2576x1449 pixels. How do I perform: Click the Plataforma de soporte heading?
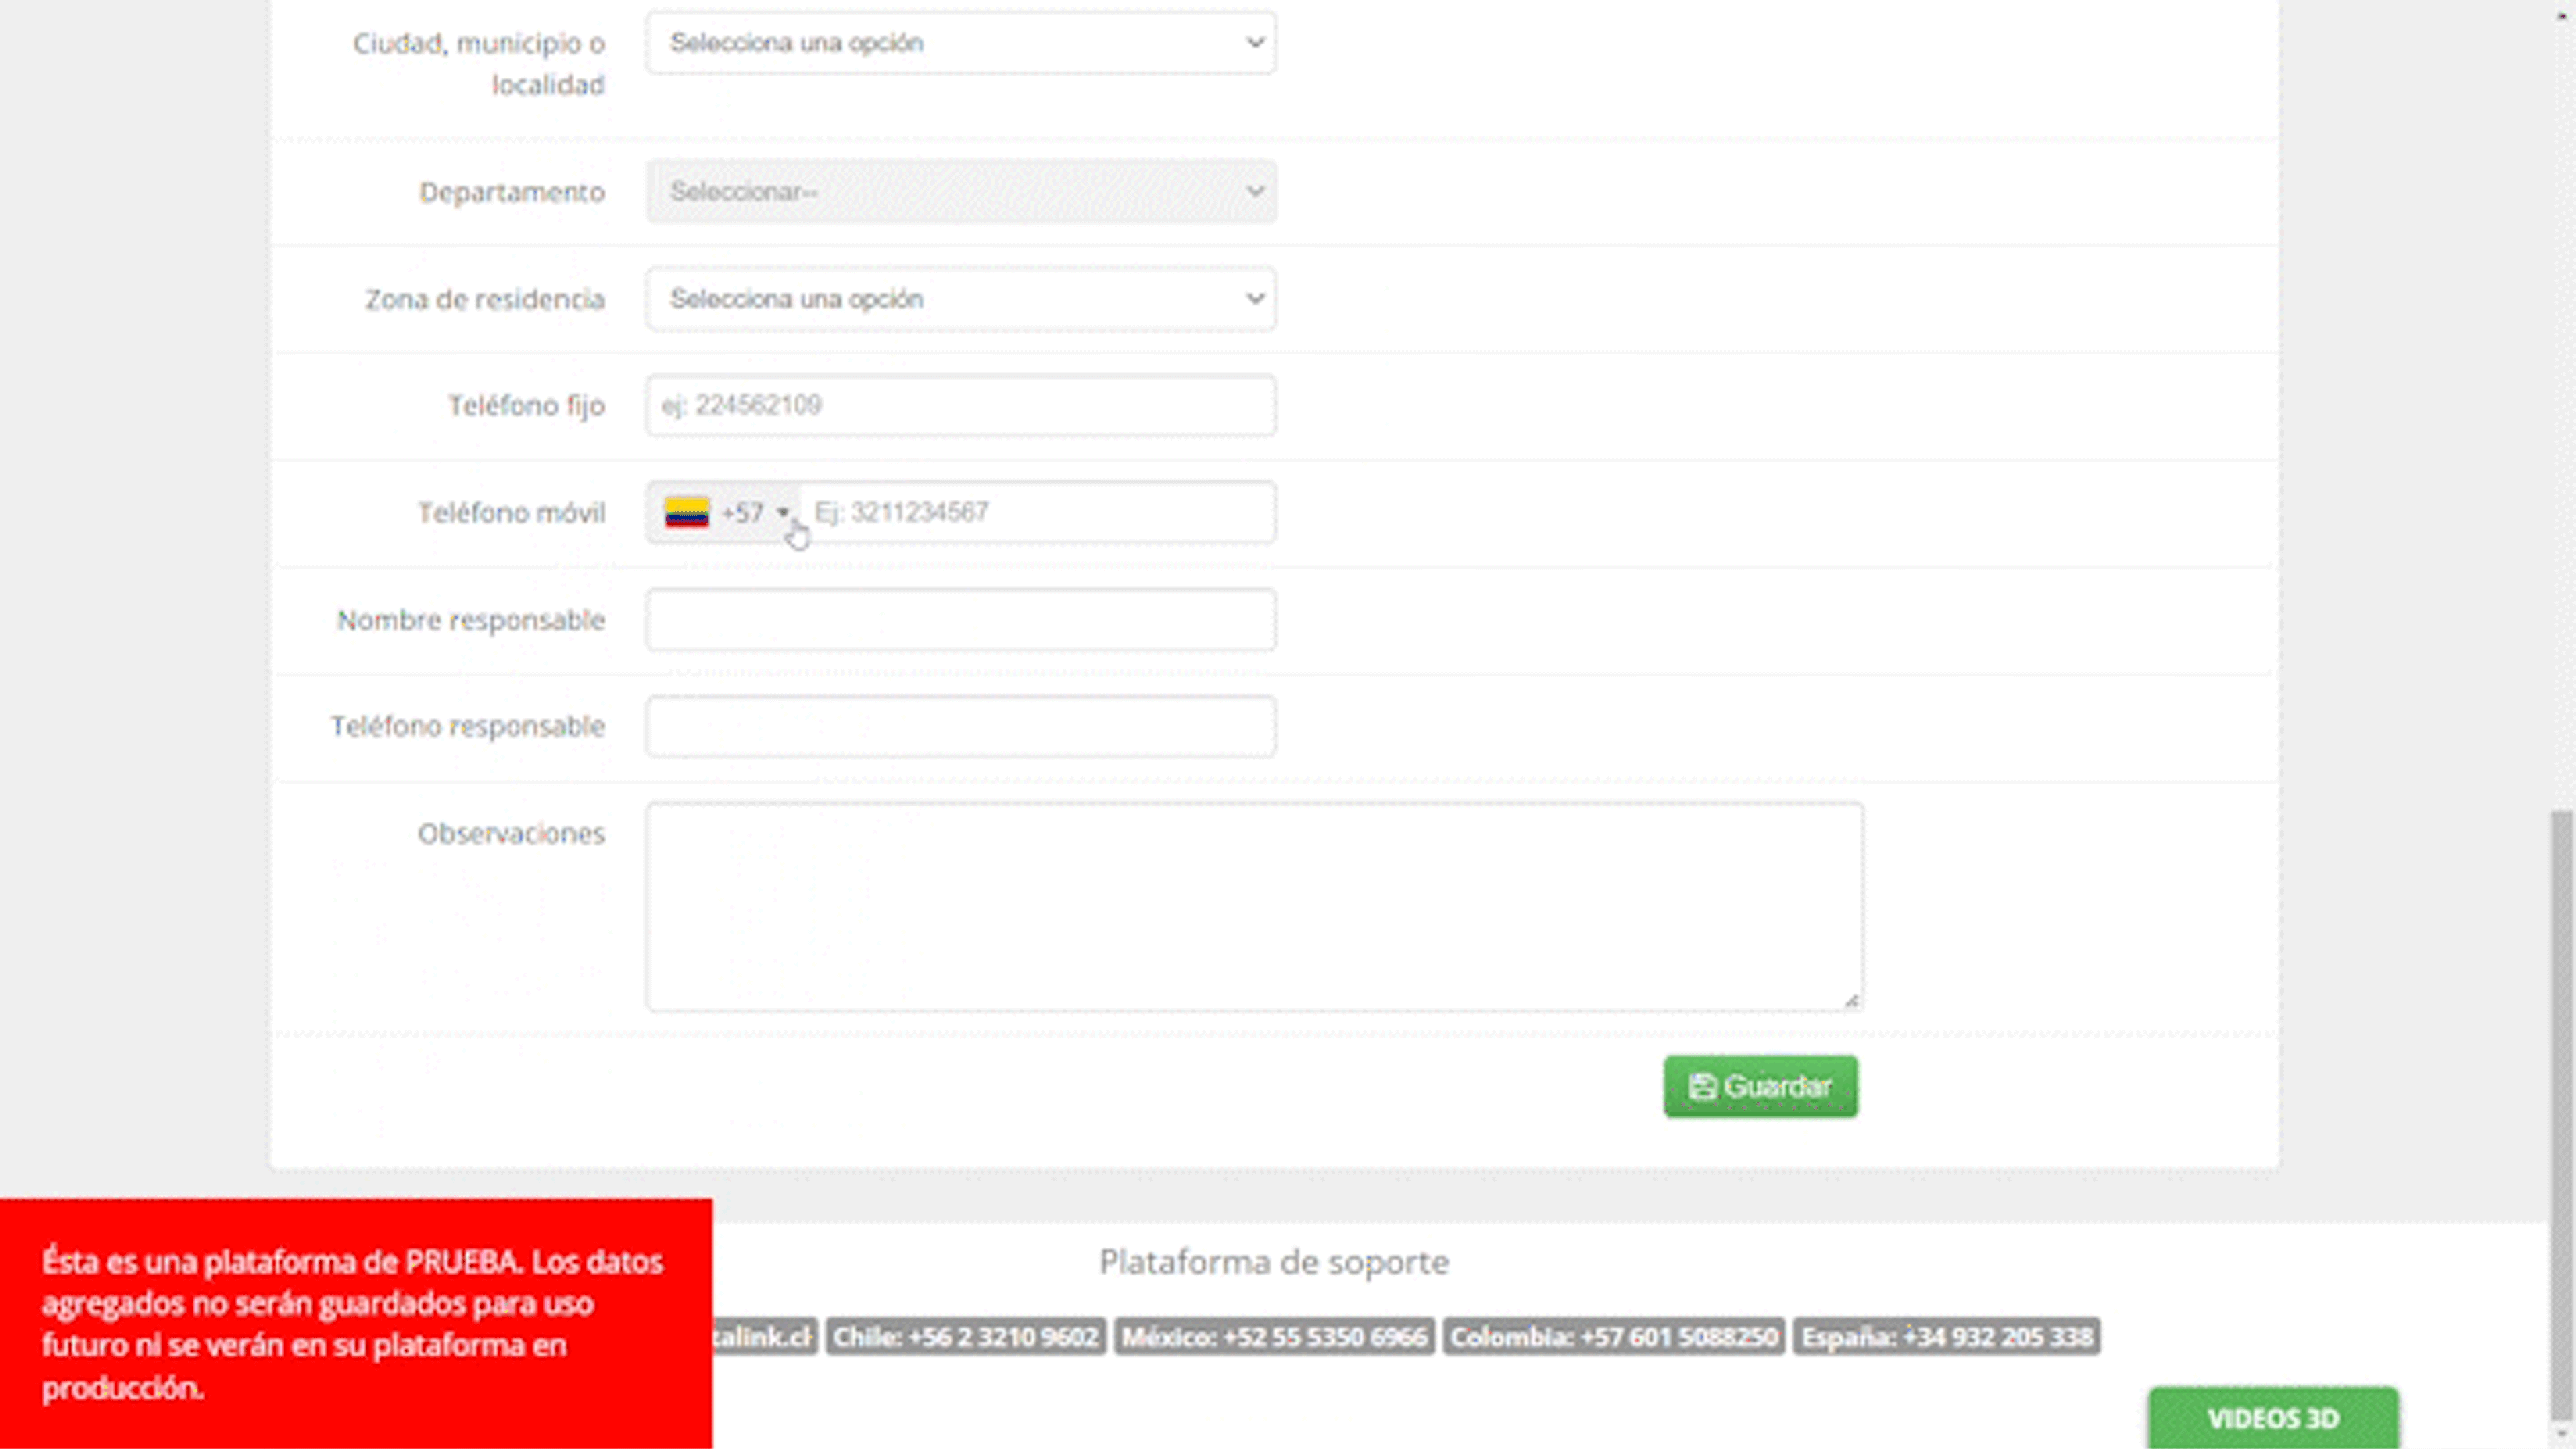pyautogui.click(x=1274, y=1262)
